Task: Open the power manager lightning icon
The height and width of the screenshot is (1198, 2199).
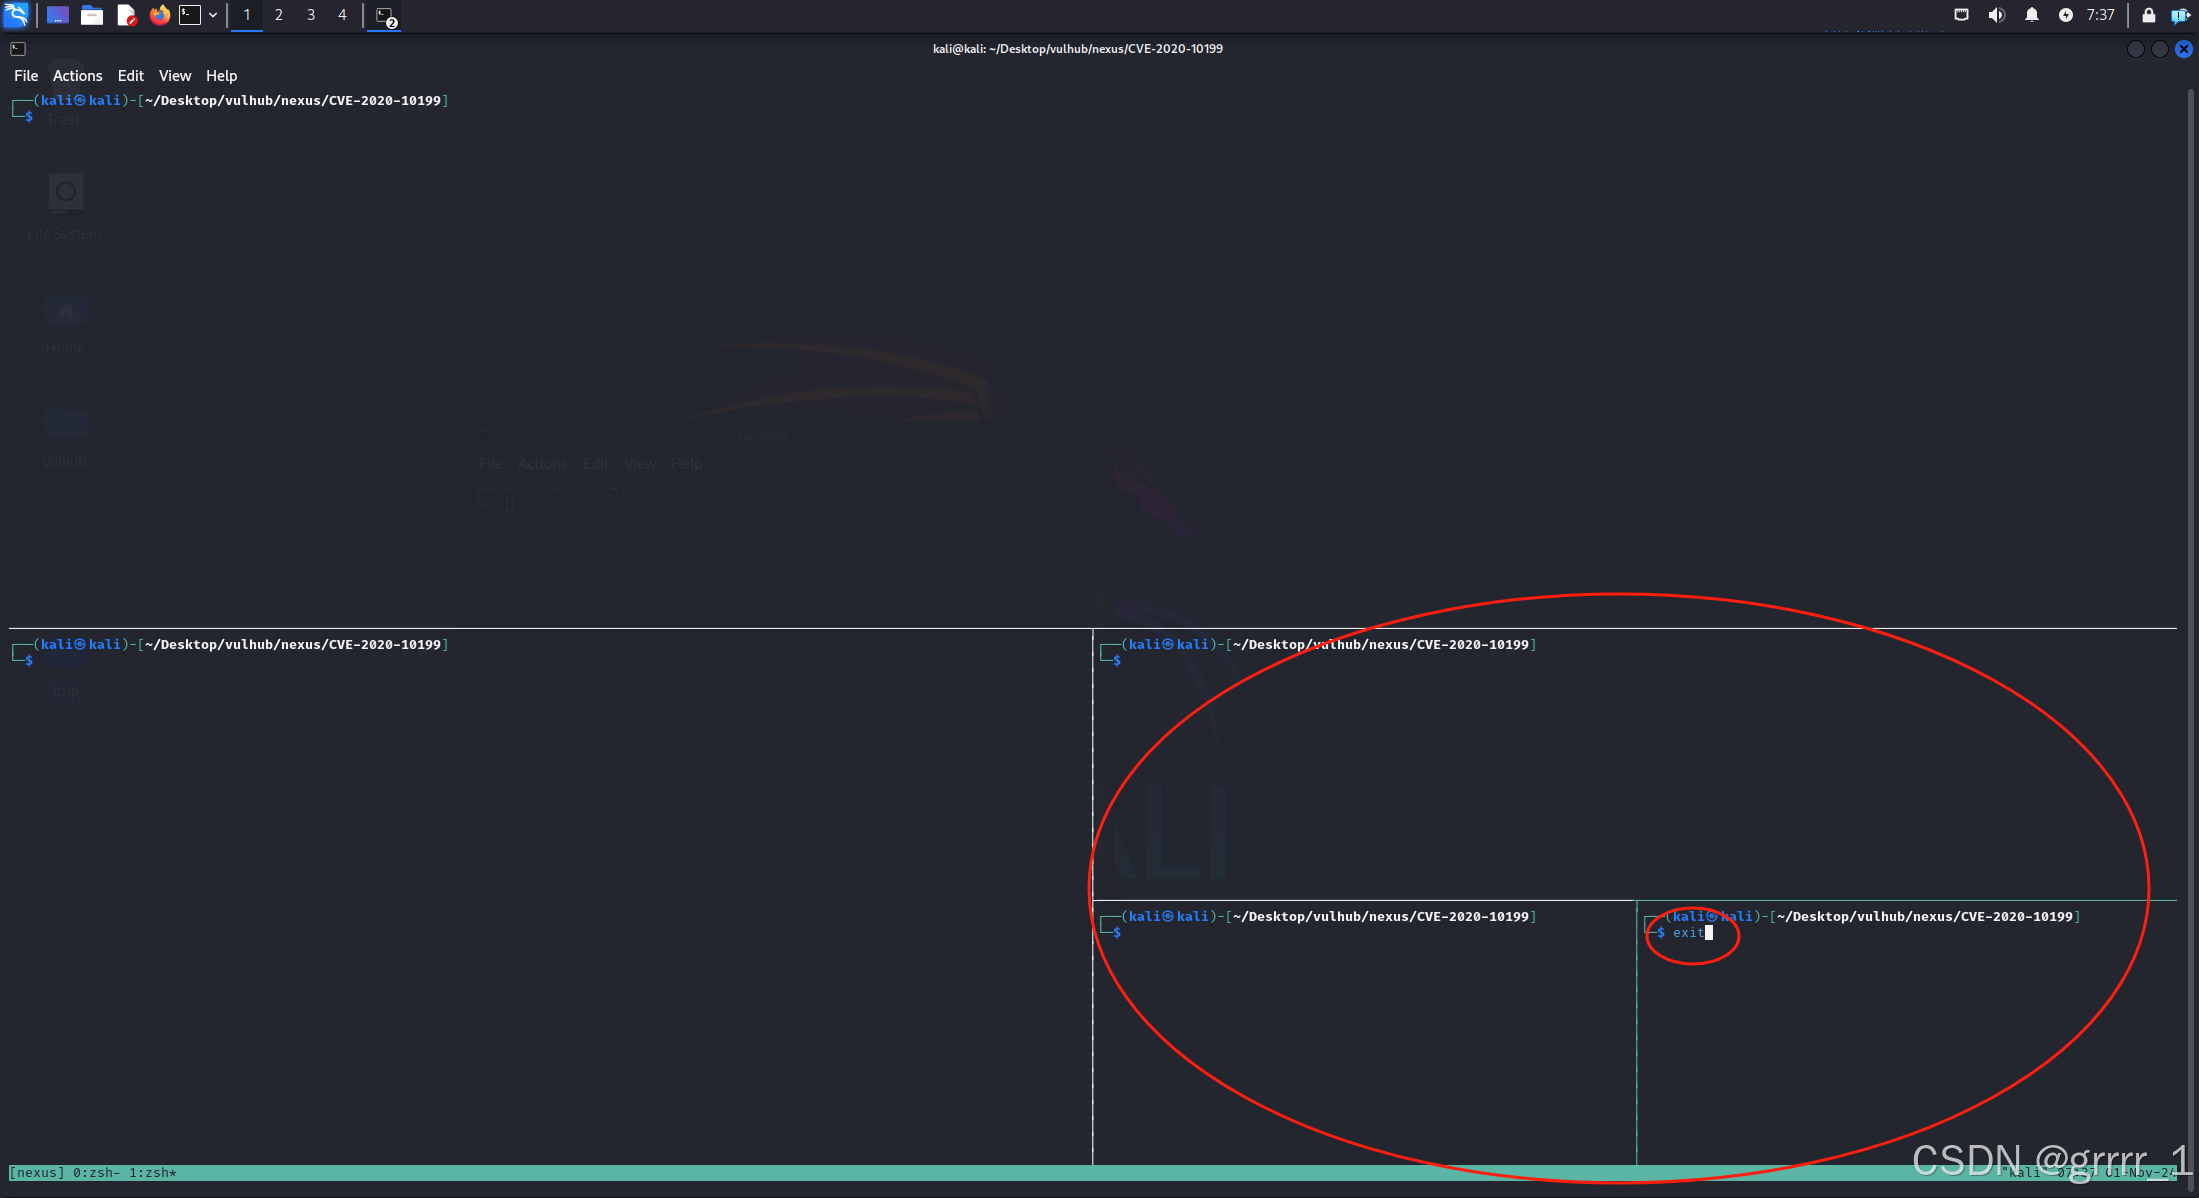Action: tap(2065, 15)
